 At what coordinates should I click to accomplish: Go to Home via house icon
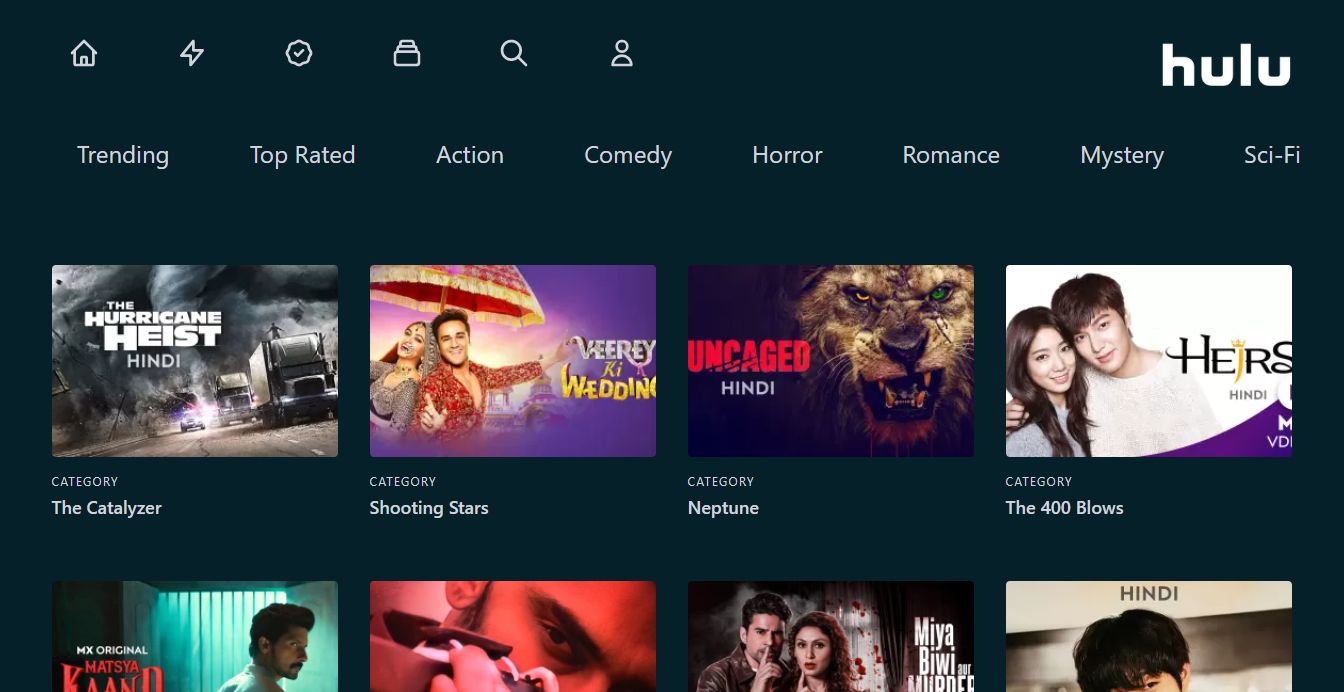tap(84, 53)
